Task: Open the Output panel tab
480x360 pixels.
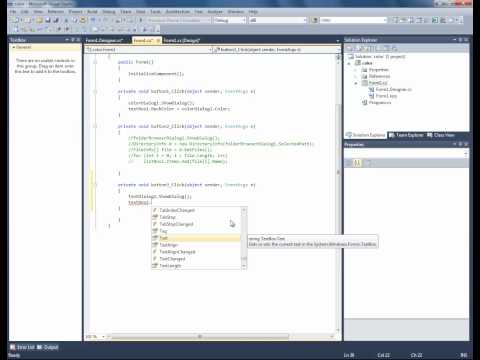Action: pyautogui.click(x=47, y=347)
